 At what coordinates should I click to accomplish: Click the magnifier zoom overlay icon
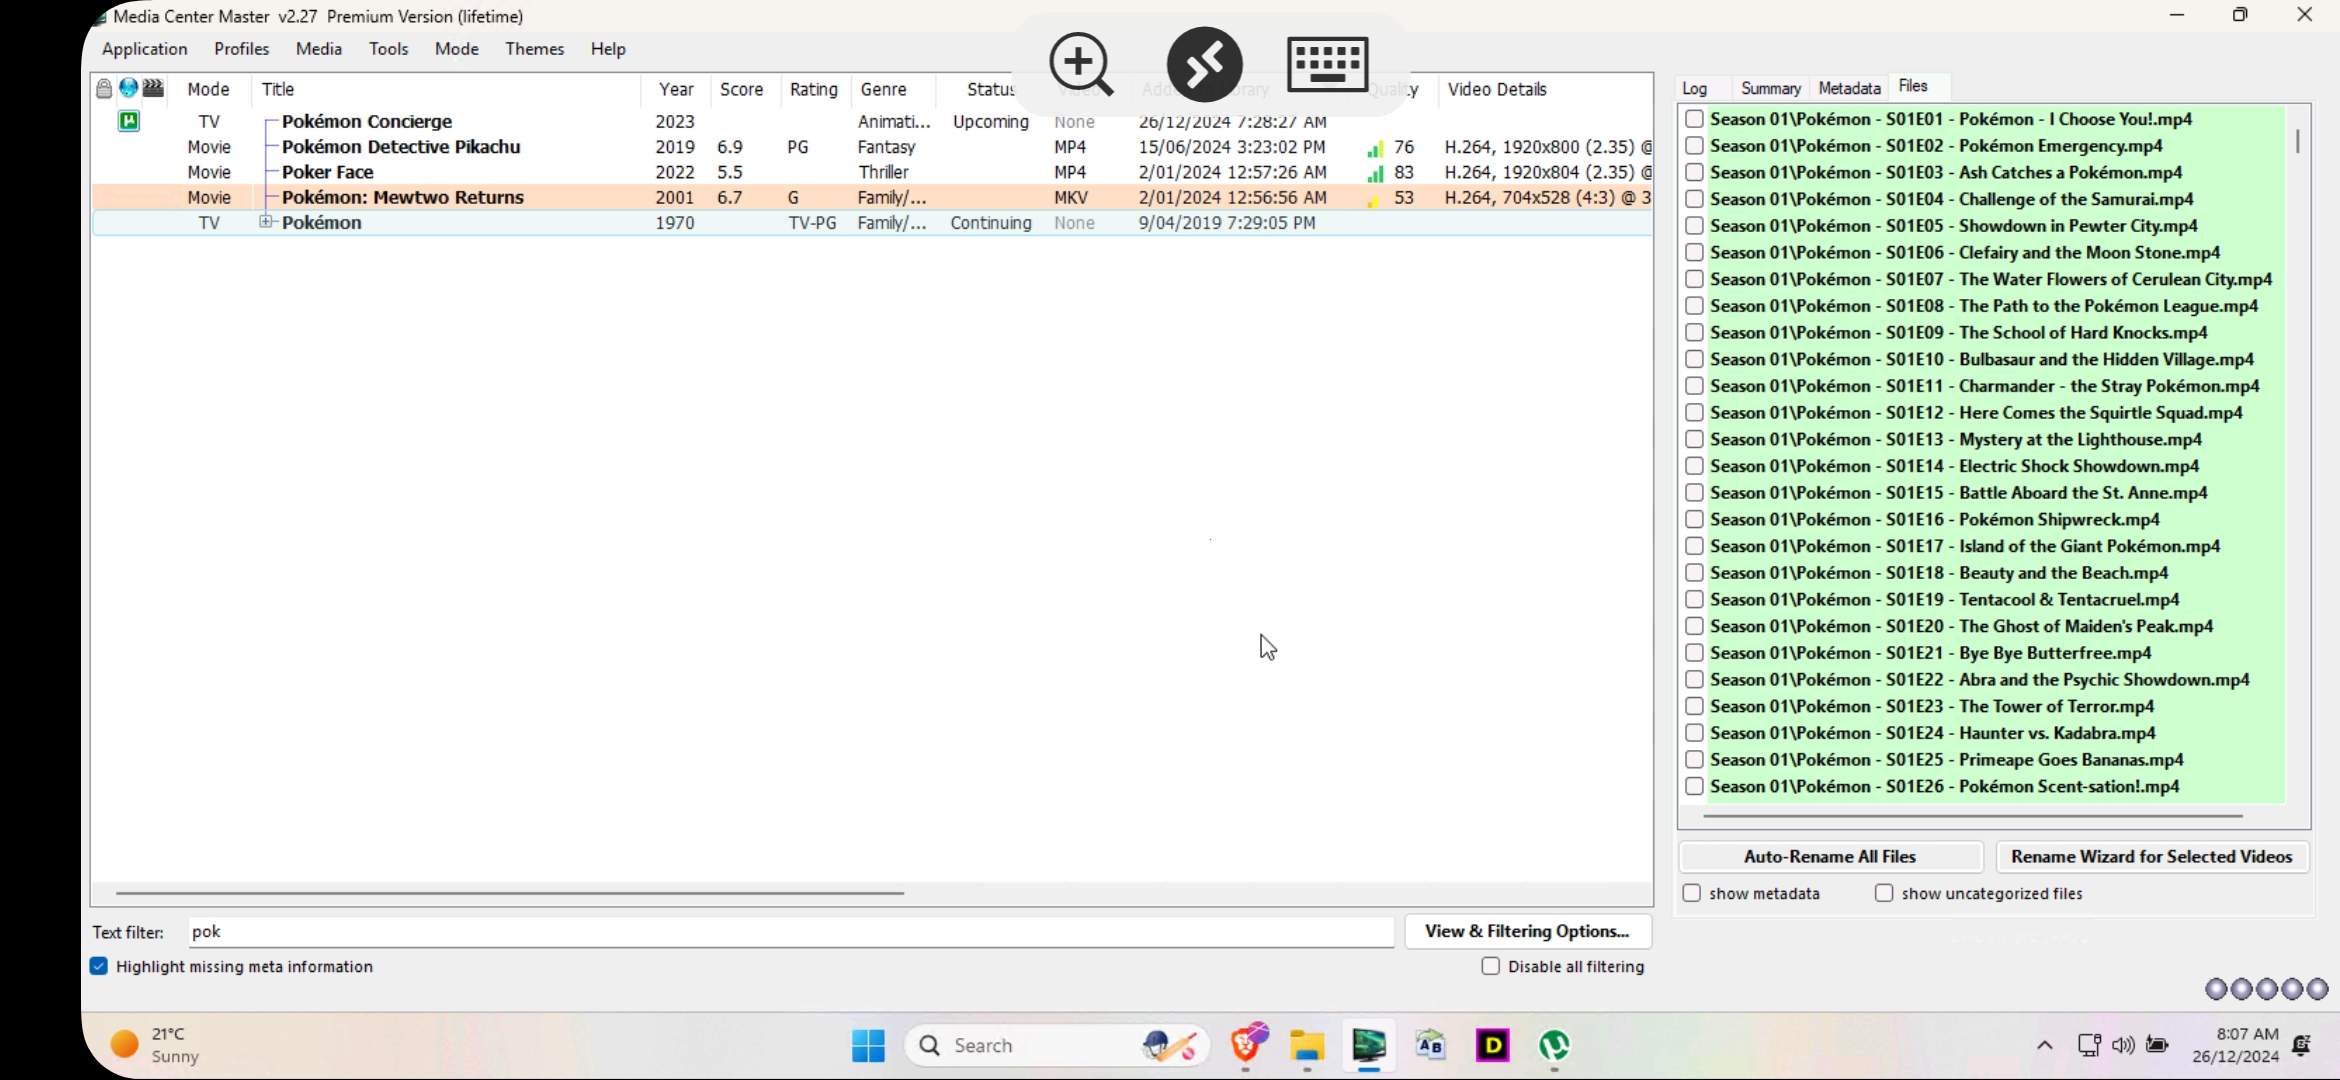[x=1080, y=64]
